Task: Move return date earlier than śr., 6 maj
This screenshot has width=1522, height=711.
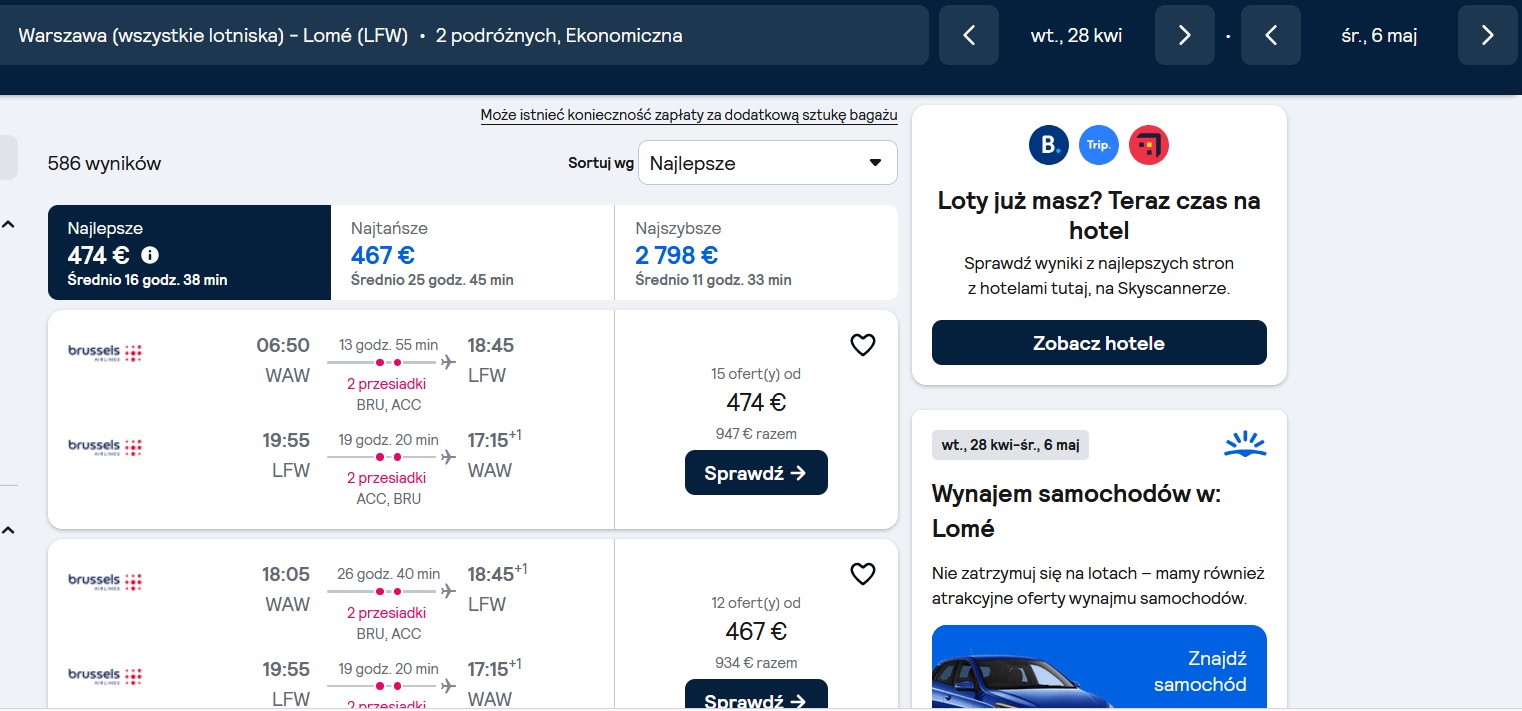Action: point(1271,35)
